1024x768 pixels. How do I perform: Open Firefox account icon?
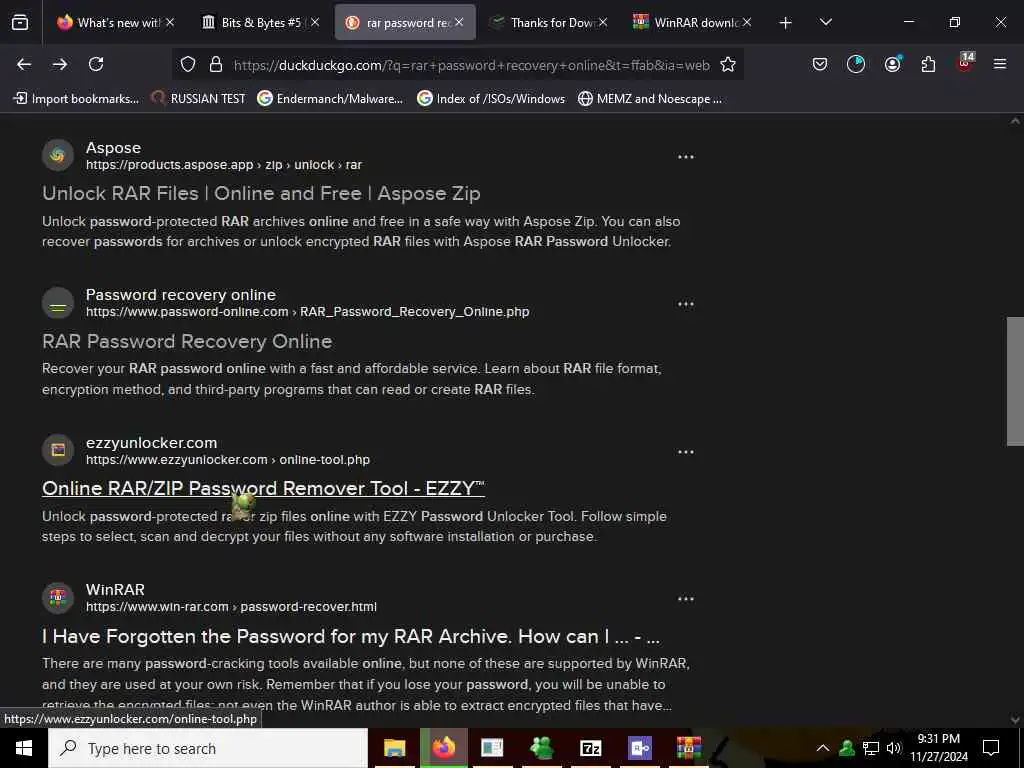pos(892,64)
